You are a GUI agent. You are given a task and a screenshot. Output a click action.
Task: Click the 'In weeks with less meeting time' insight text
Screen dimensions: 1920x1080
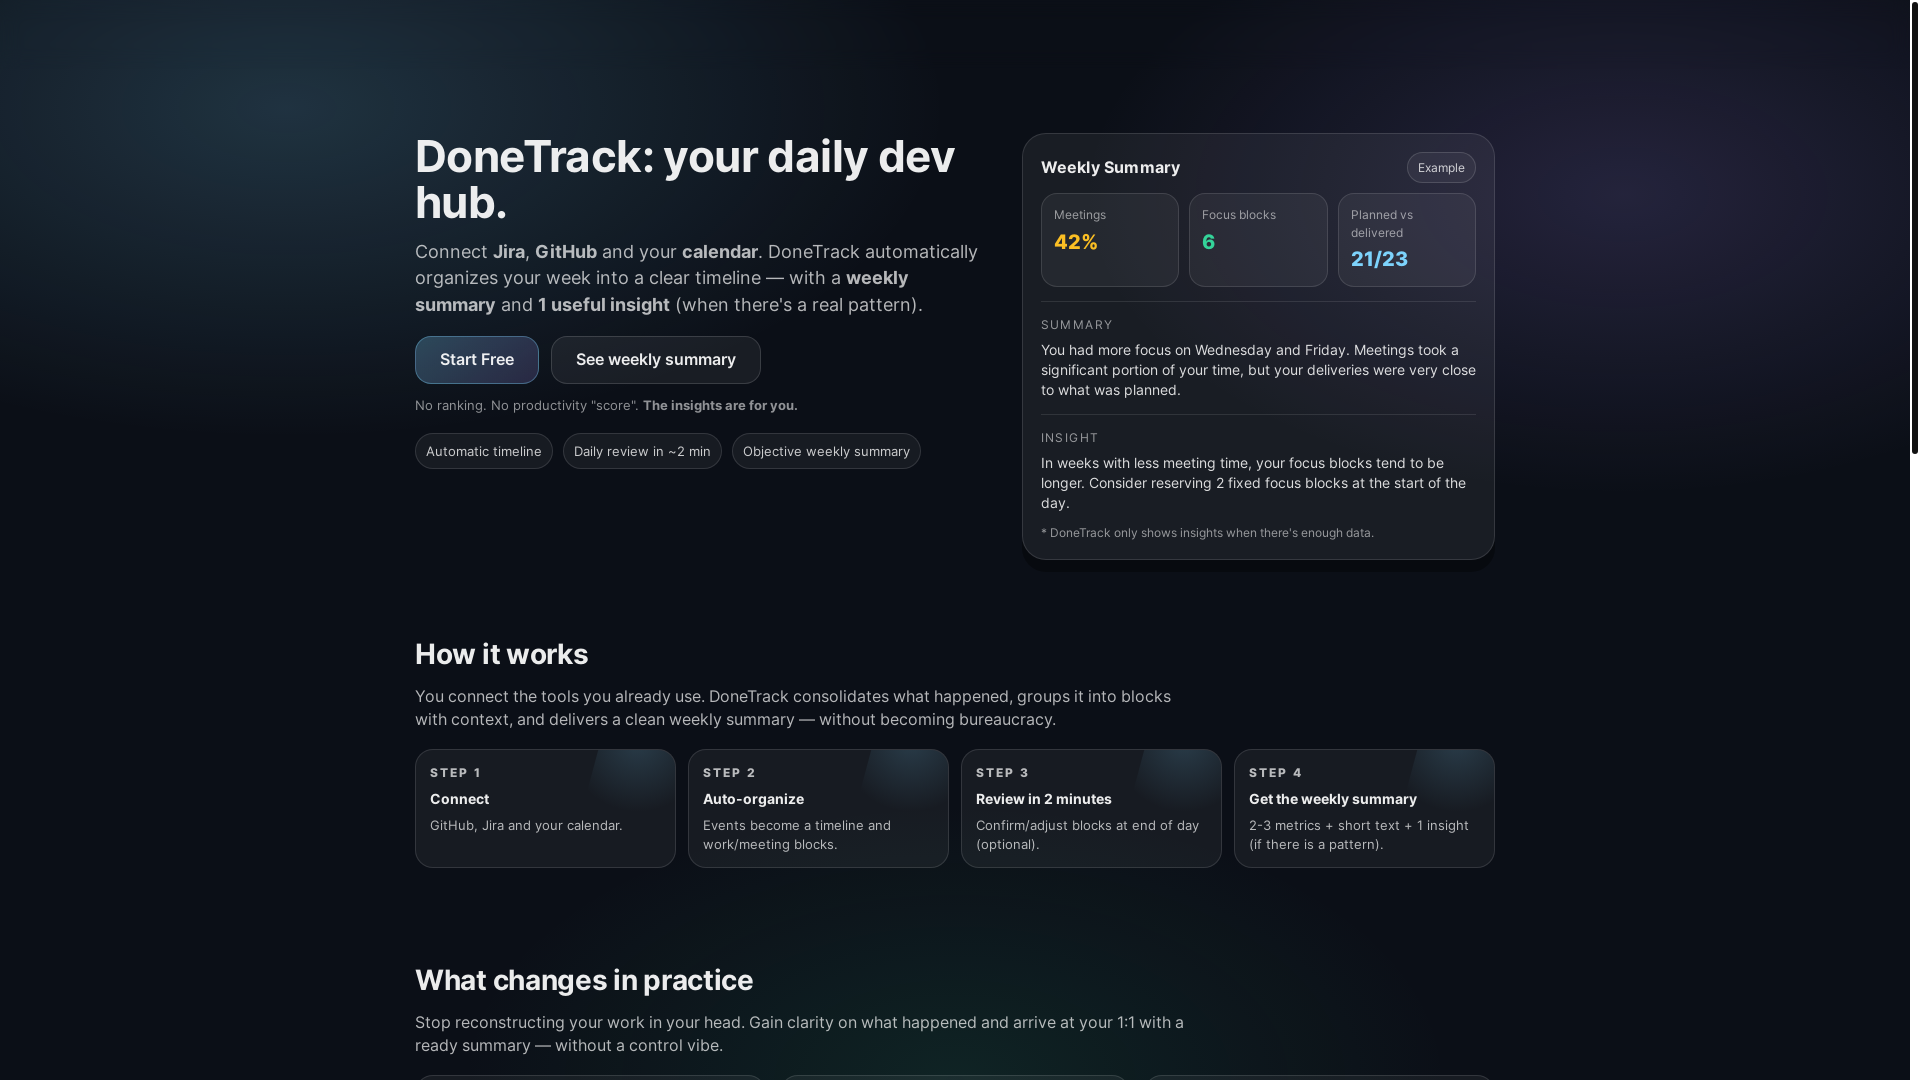pyautogui.click(x=1253, y=483)
